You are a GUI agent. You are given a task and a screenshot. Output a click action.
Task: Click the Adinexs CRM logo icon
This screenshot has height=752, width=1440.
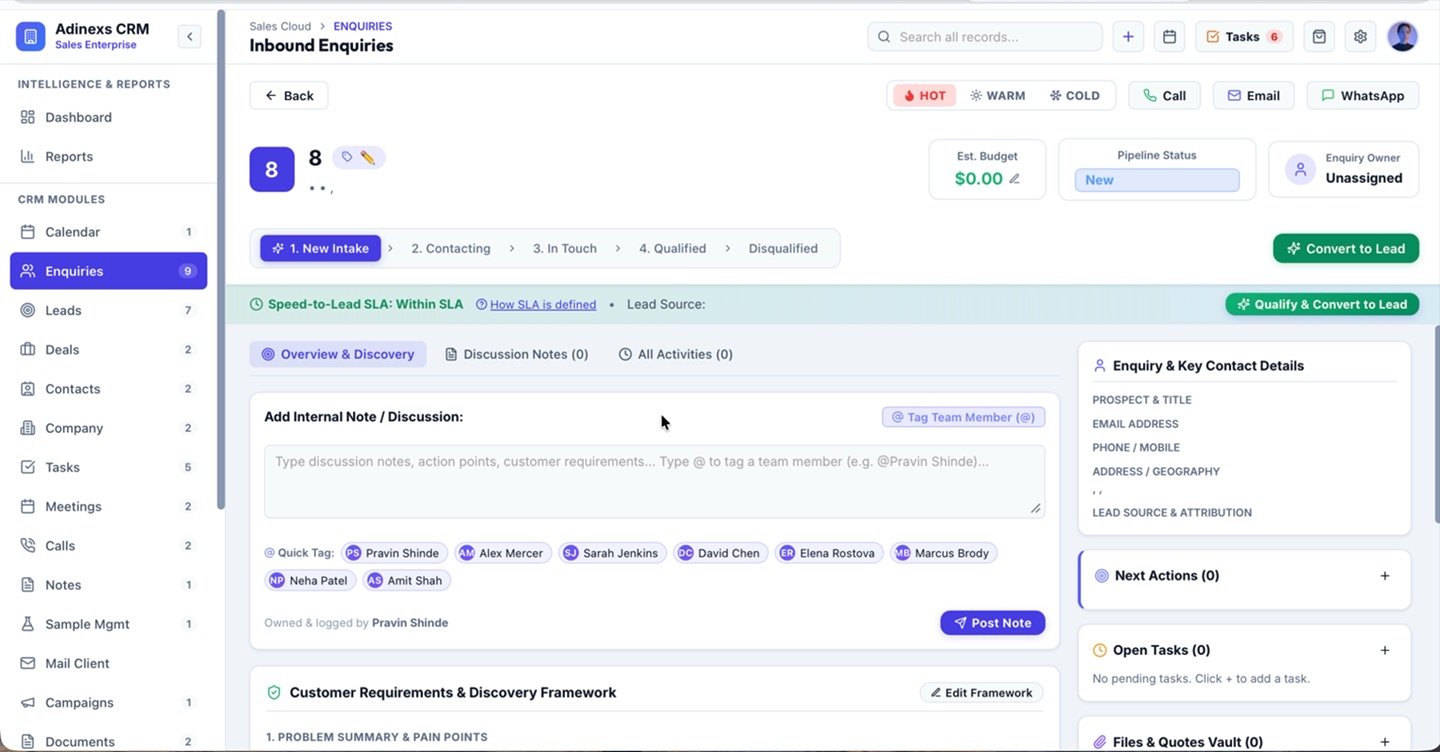(31, 37)
